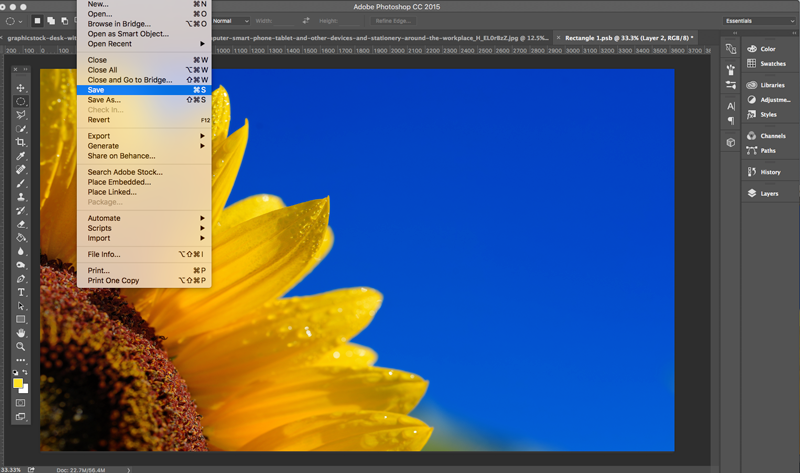The image size is (800, 473).
Task: Select the Brush tool
Action: [x=20, y=183]
